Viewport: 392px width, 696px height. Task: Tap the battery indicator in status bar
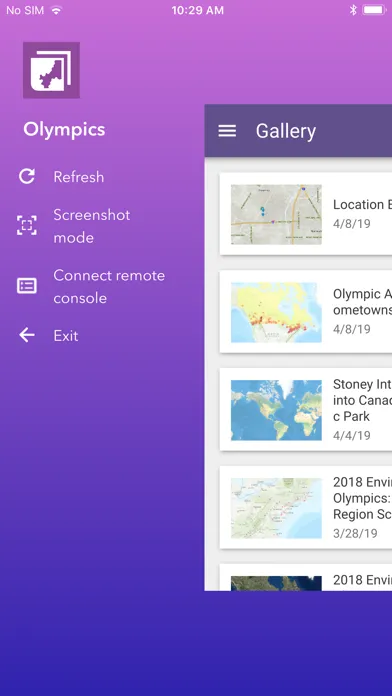[374, 10]
